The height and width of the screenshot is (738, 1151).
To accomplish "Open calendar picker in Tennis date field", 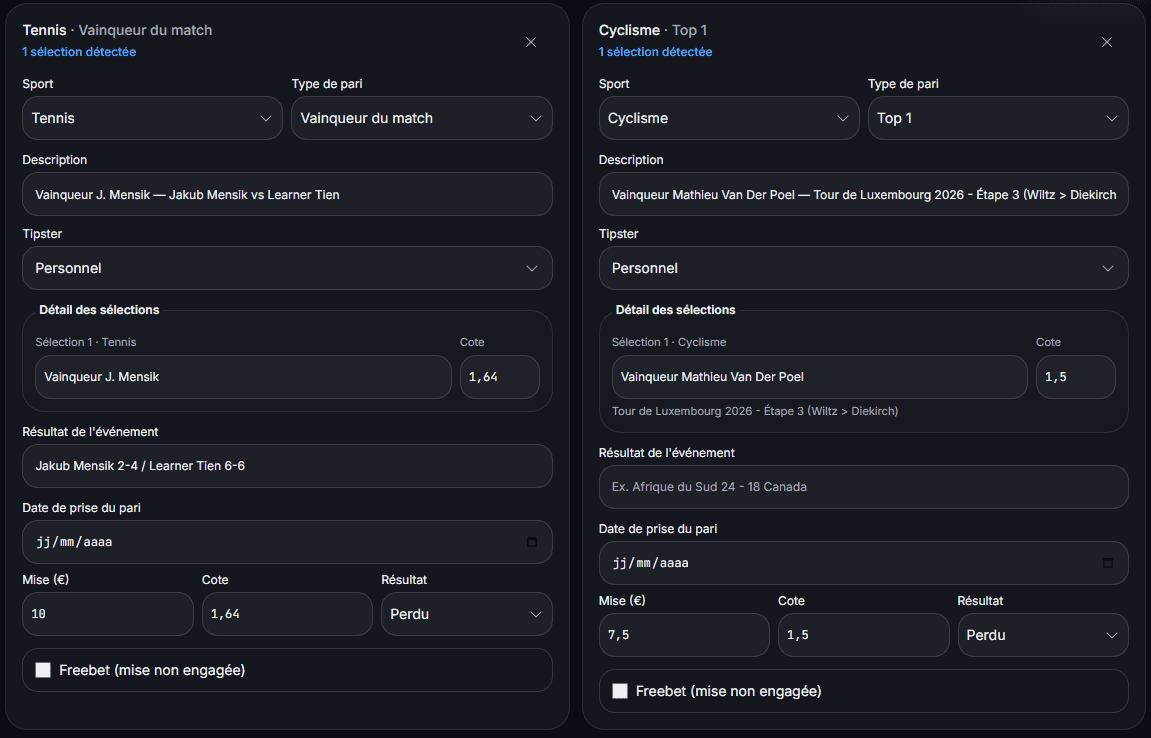I will click(x=532, y=542).
